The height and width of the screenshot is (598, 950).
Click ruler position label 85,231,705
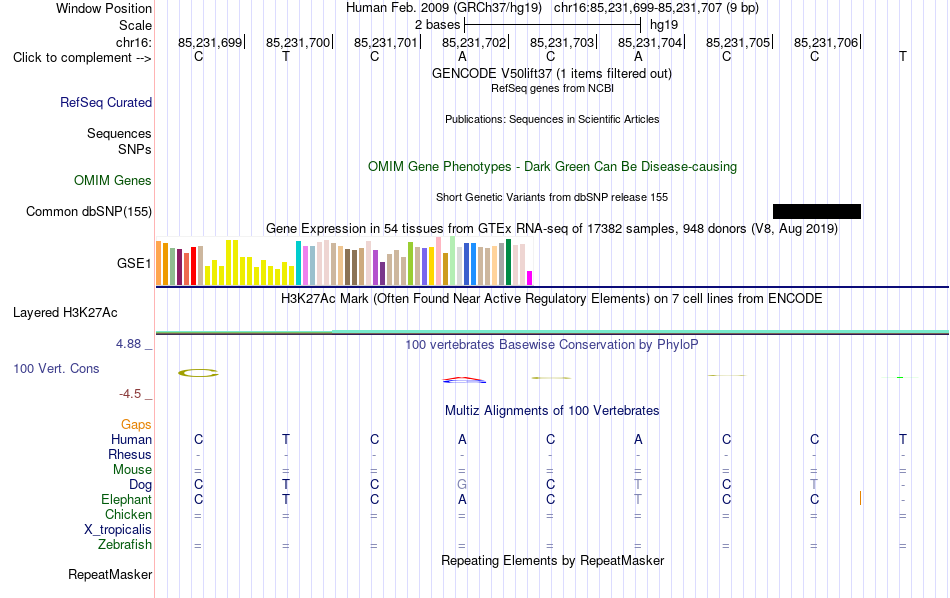(x=738, y=42)
